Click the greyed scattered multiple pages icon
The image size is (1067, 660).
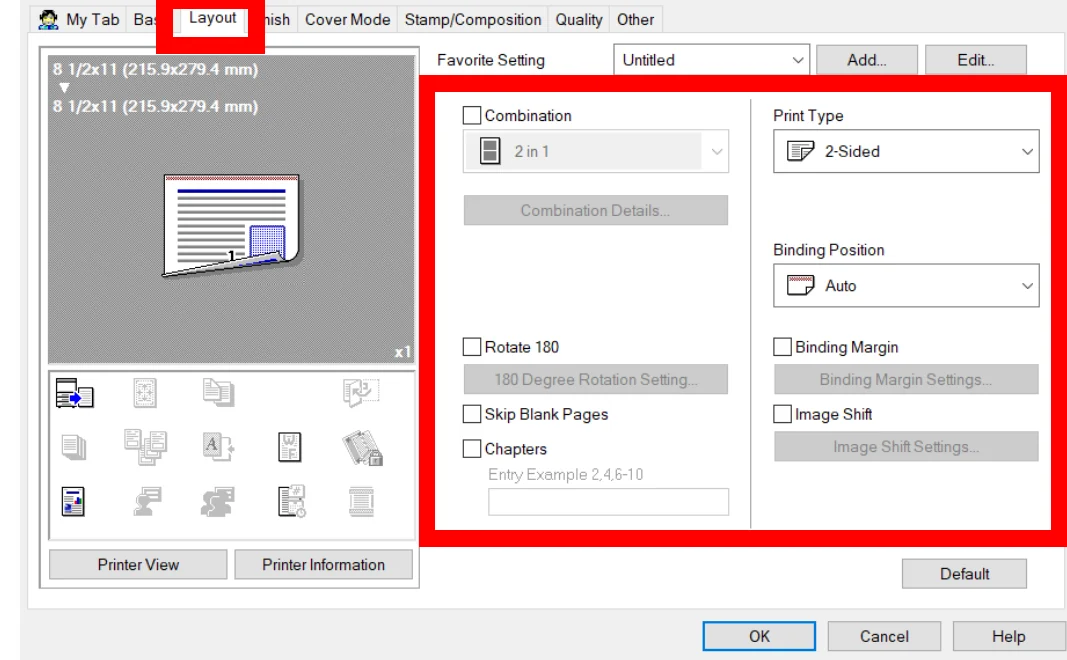(146, 447)
